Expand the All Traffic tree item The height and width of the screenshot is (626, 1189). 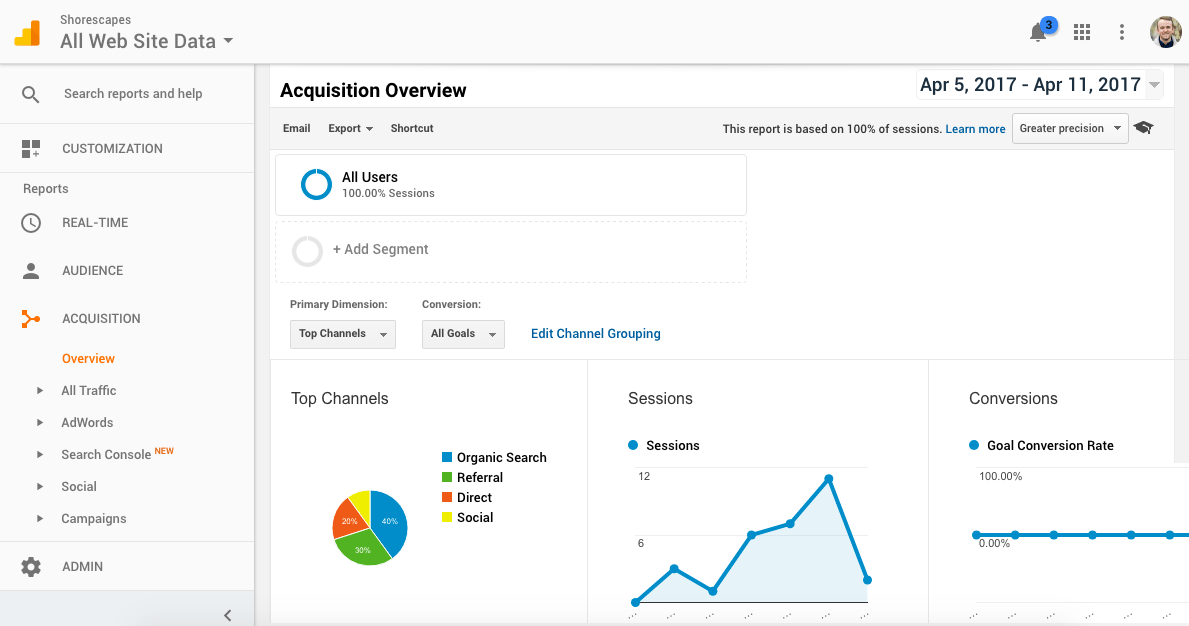(x=40, y=391)
